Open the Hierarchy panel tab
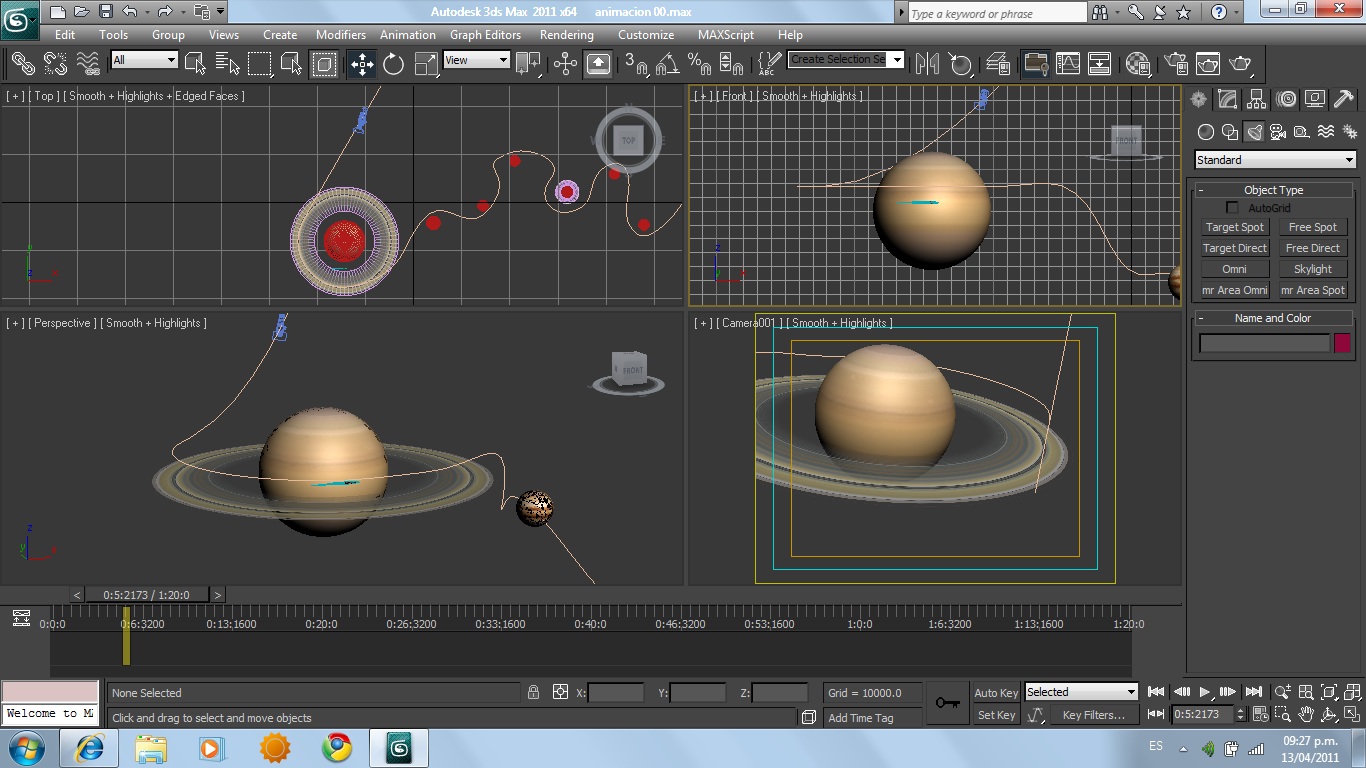This screenshot has height=768, width=1366. coord(1257,99)
